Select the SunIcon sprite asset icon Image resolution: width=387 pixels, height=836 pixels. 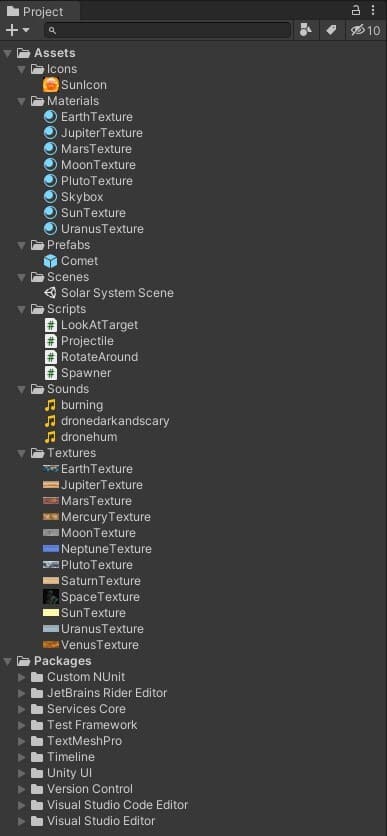(51, 85)
